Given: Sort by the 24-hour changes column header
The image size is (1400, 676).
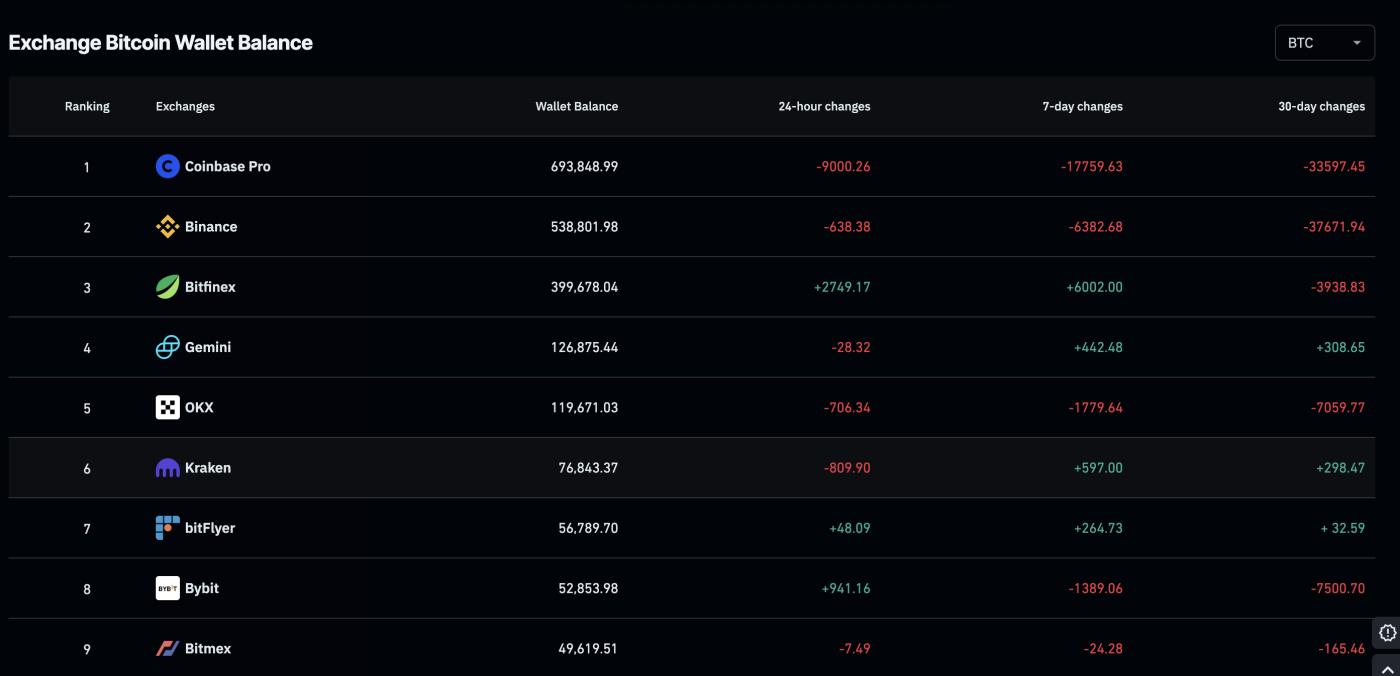Looking at the screenshot, I should pyautogui.click(x=823, y=105).
